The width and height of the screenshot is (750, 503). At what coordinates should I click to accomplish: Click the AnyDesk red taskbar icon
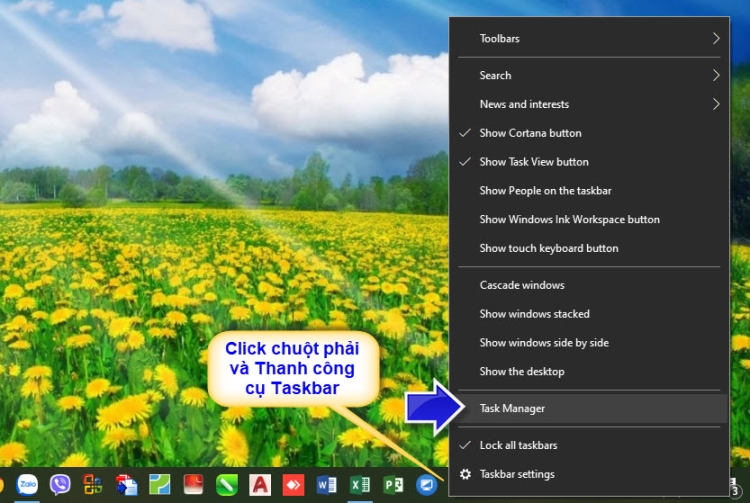tap(293, 485)
